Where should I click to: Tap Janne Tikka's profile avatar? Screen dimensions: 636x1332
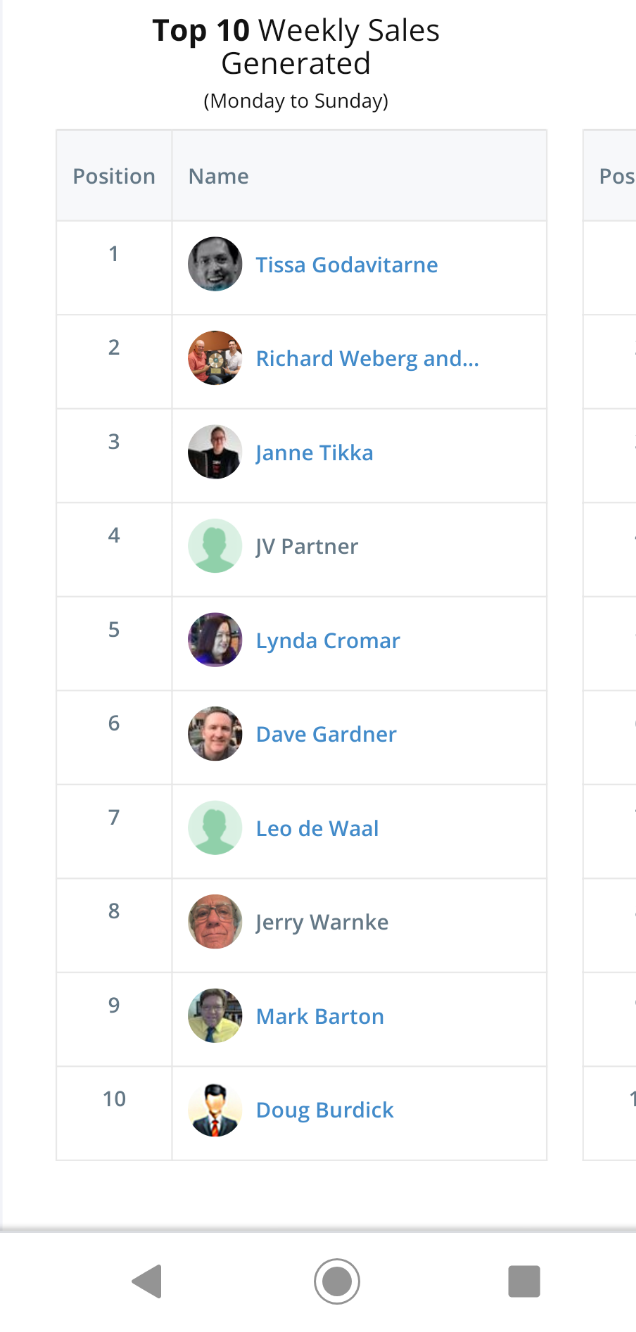[x=215, y=452]
